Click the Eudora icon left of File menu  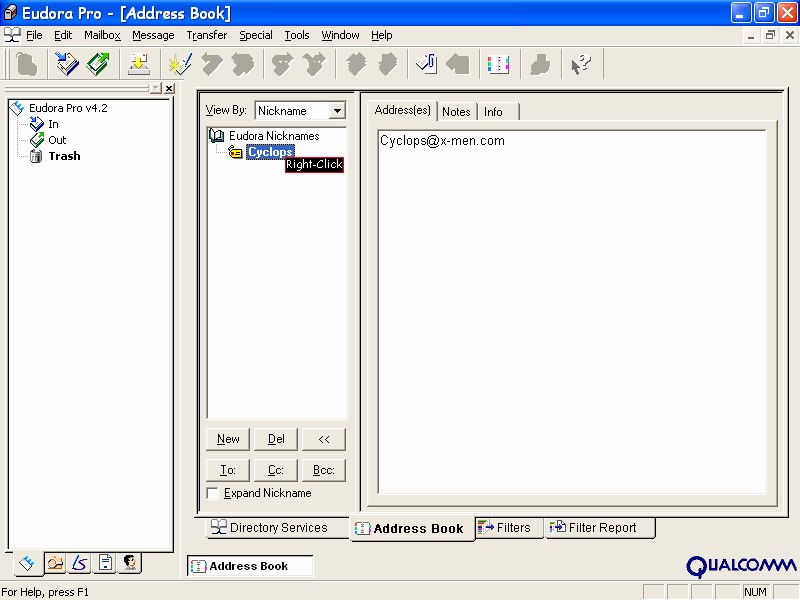pyautogui.click(x=12, y=35)
